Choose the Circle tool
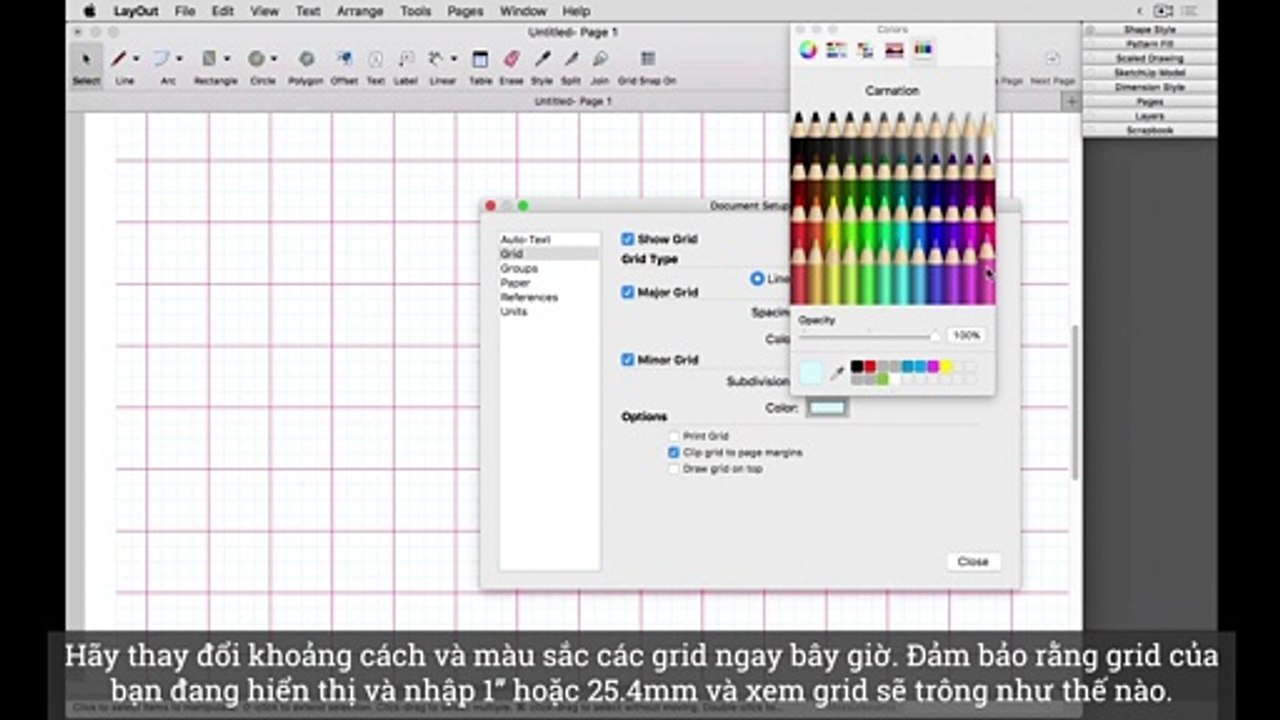The height and width of the screenshot is (720, 1280). point(256,59)
